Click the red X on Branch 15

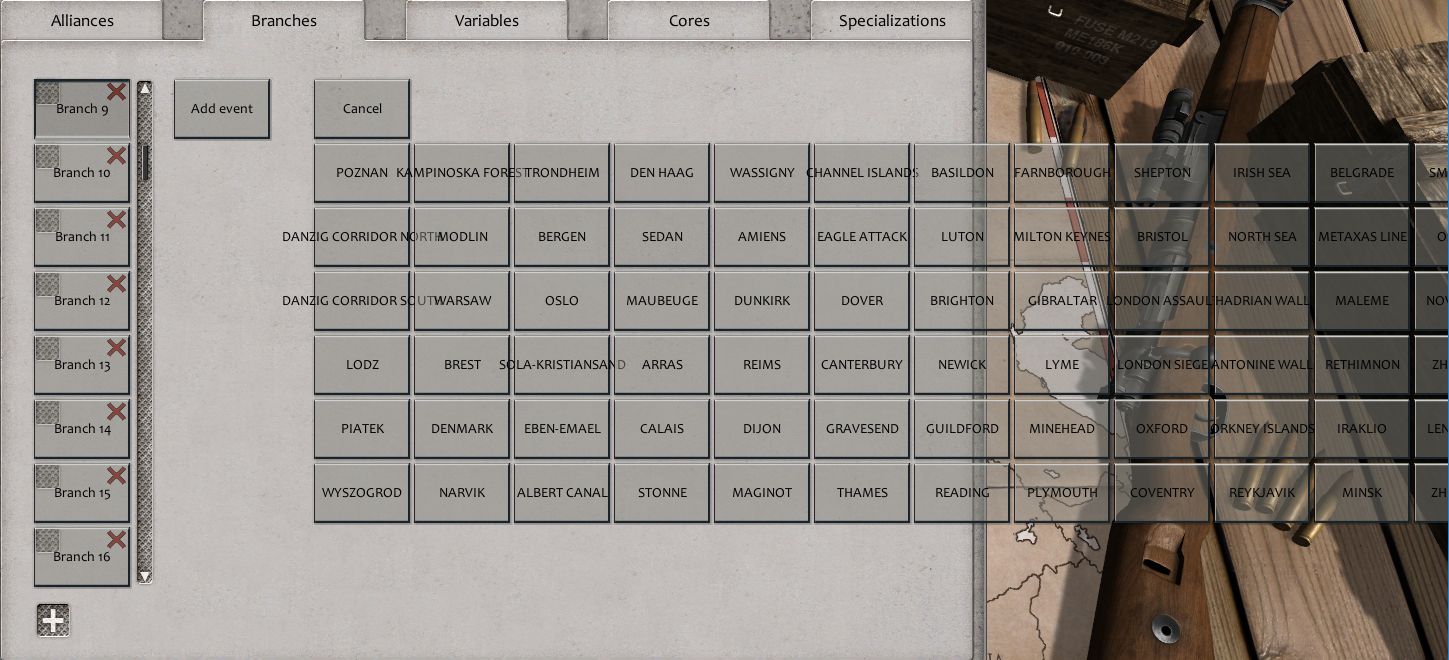pyautogui.click(x=117, y=476)
